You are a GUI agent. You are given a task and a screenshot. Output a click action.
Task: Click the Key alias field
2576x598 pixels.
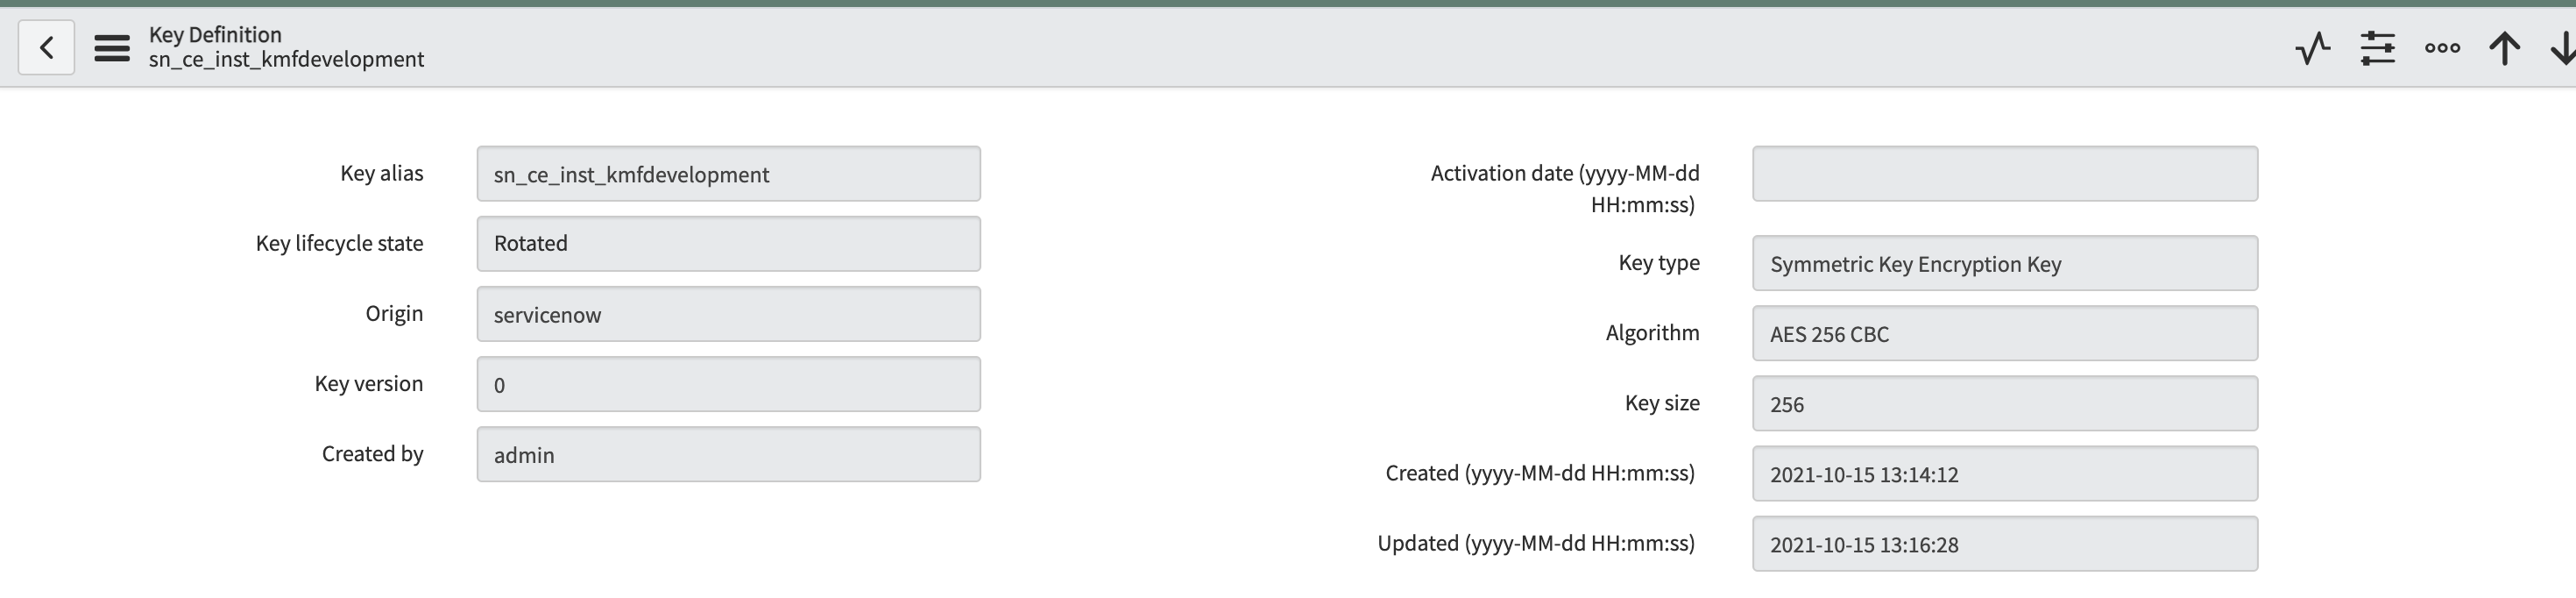[728, 174]
